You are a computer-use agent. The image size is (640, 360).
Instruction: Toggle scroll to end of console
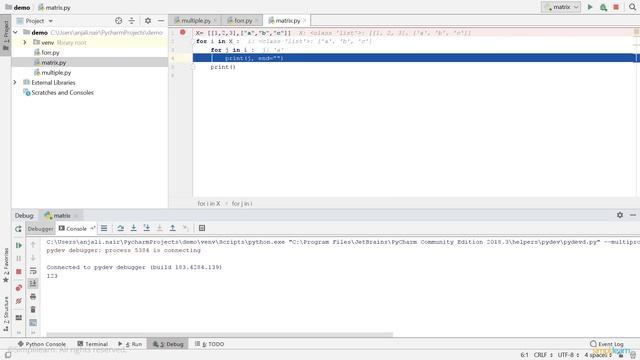tap(33, 283)
